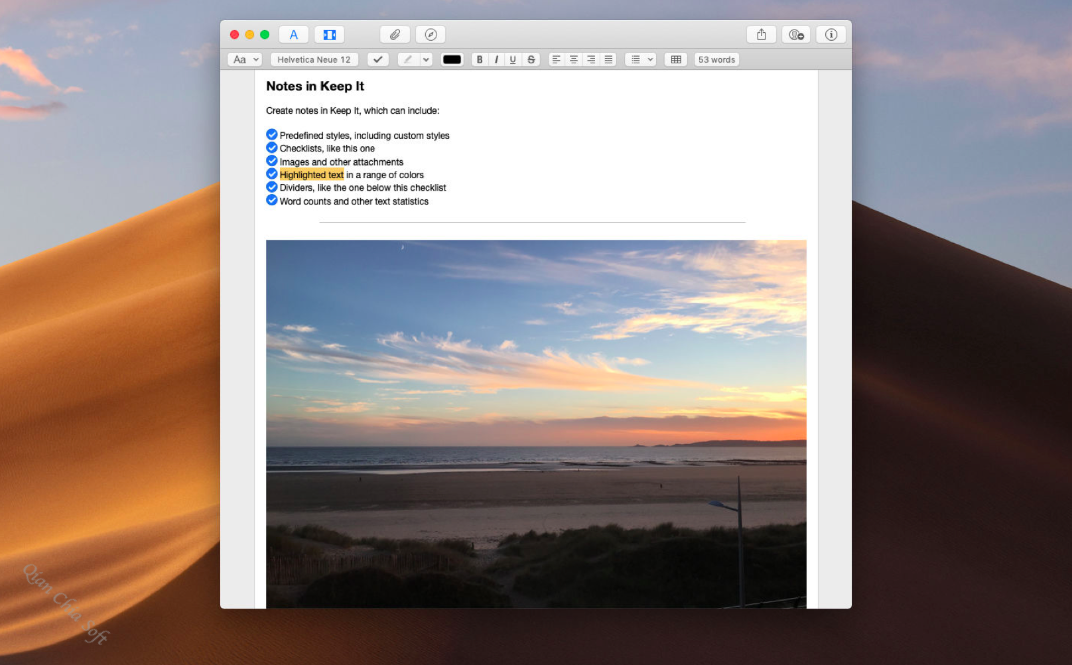Minimize the window with yellow button

[250, 35]
